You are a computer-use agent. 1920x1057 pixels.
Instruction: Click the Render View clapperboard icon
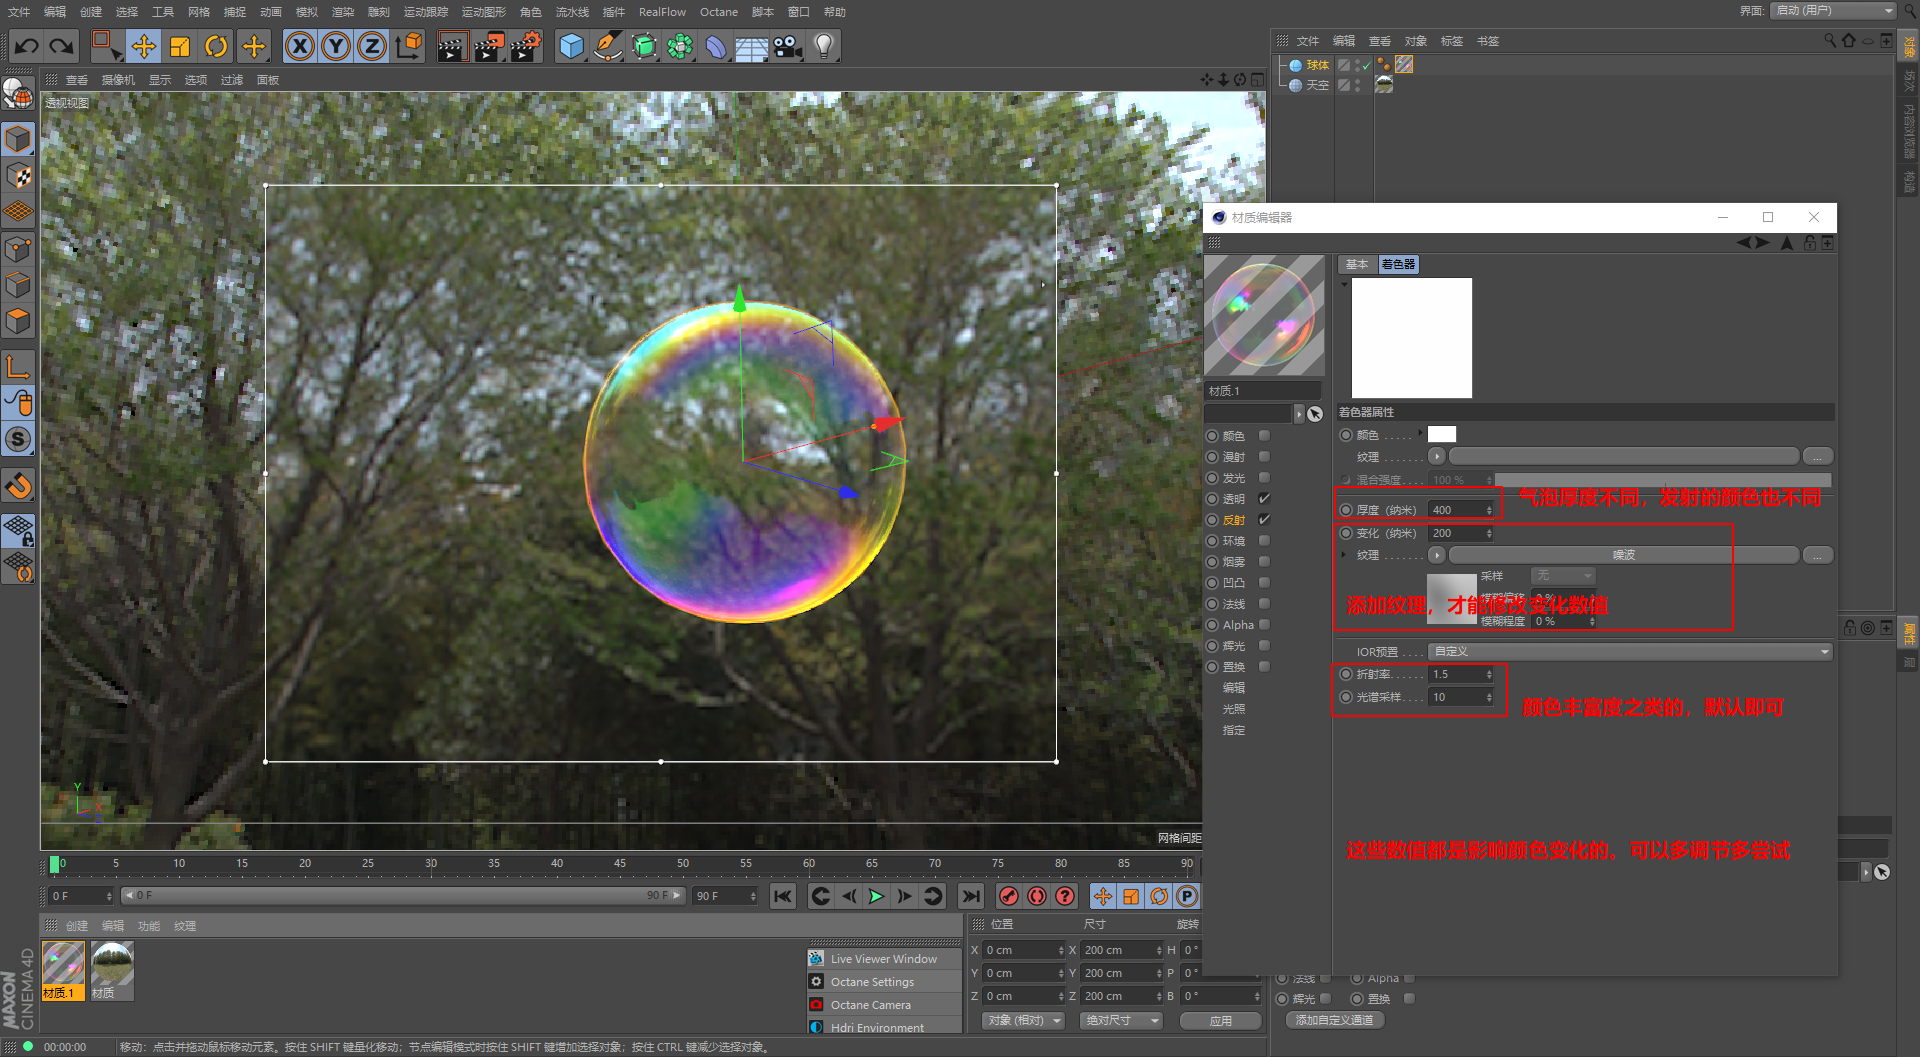[452, 46]
